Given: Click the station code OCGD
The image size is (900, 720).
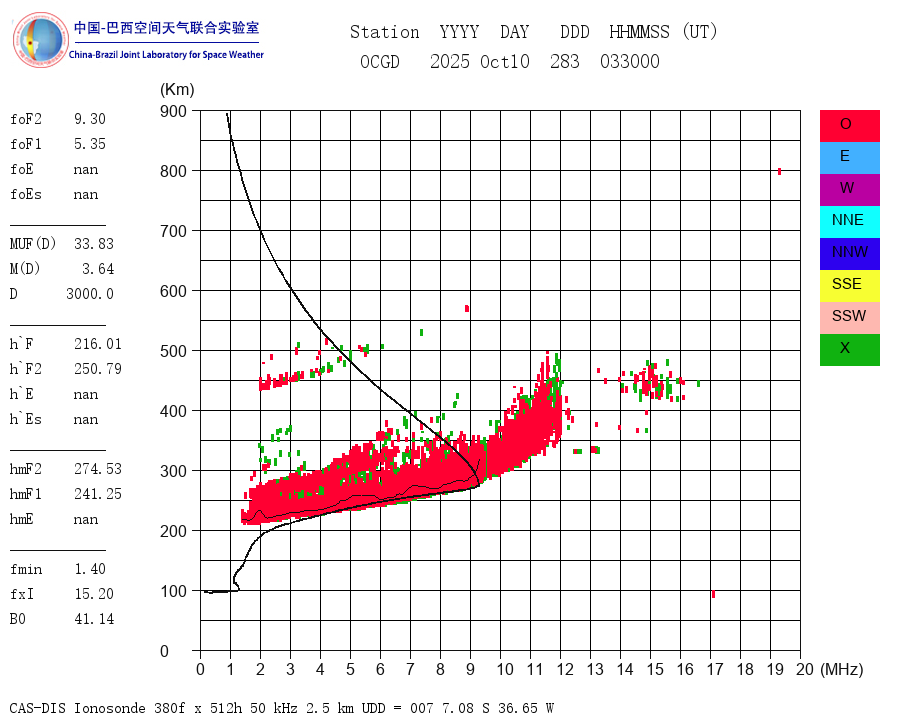Looking at the screenshot, I should pyautogui.click(x=379, y=61).
